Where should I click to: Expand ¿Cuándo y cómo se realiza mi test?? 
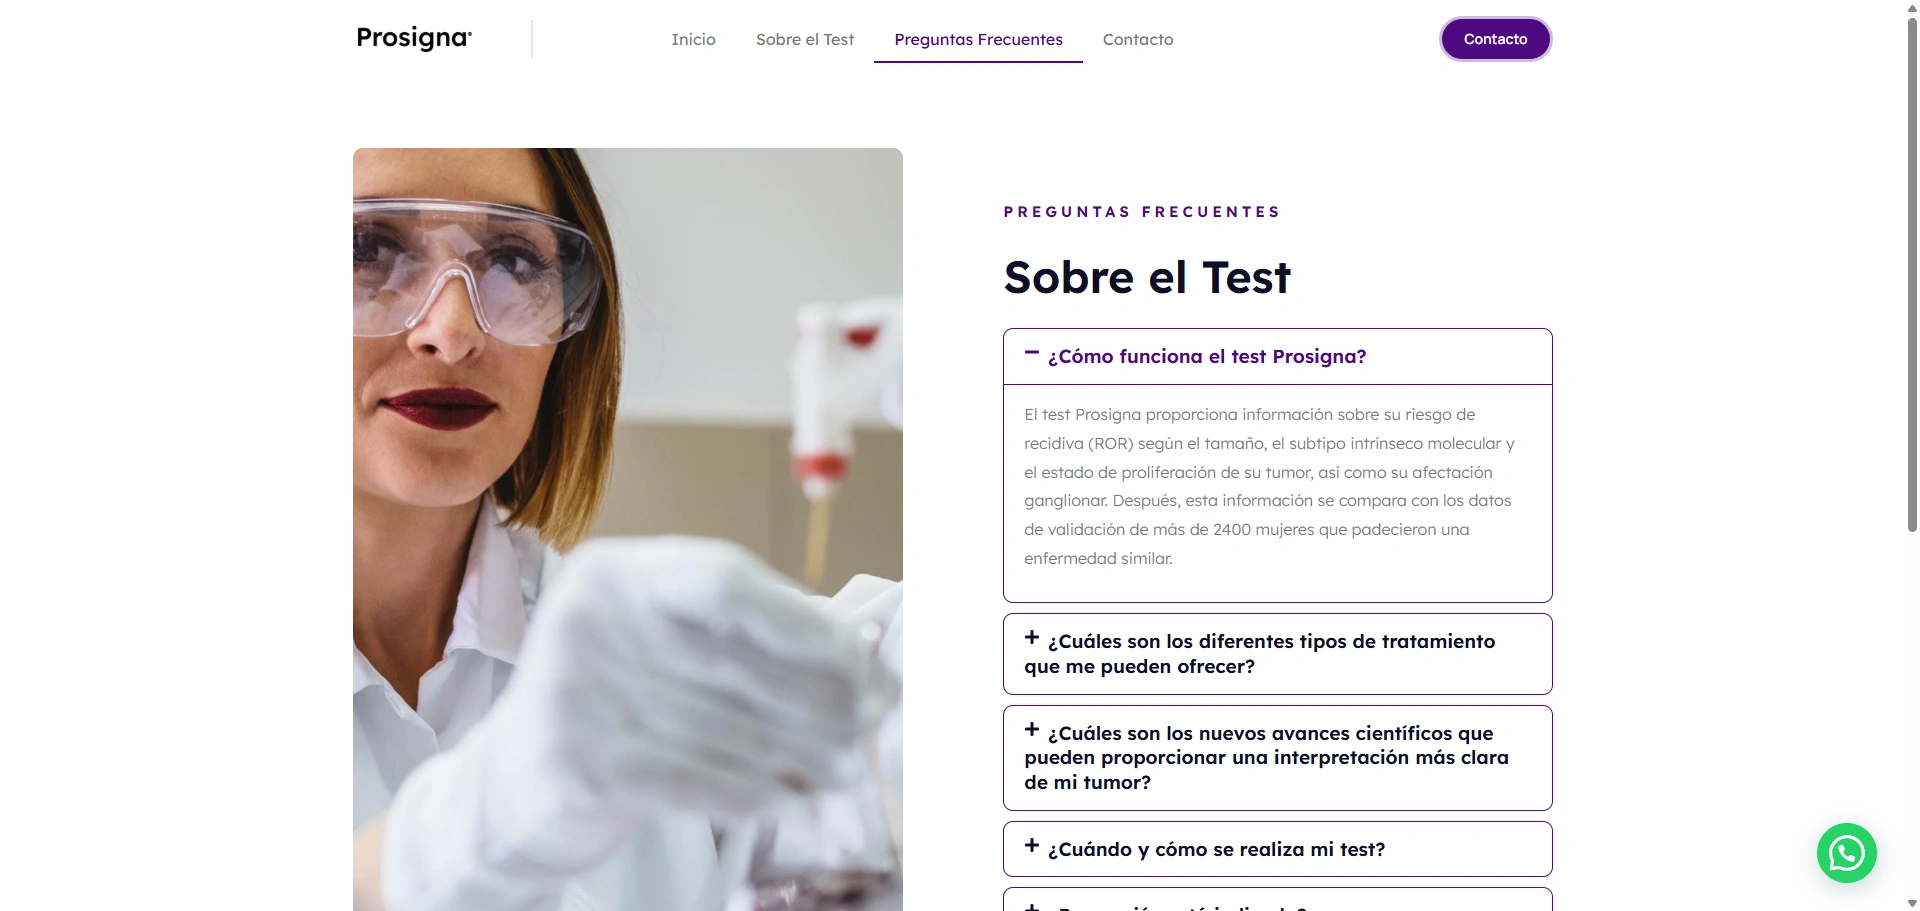[1277, 849]
